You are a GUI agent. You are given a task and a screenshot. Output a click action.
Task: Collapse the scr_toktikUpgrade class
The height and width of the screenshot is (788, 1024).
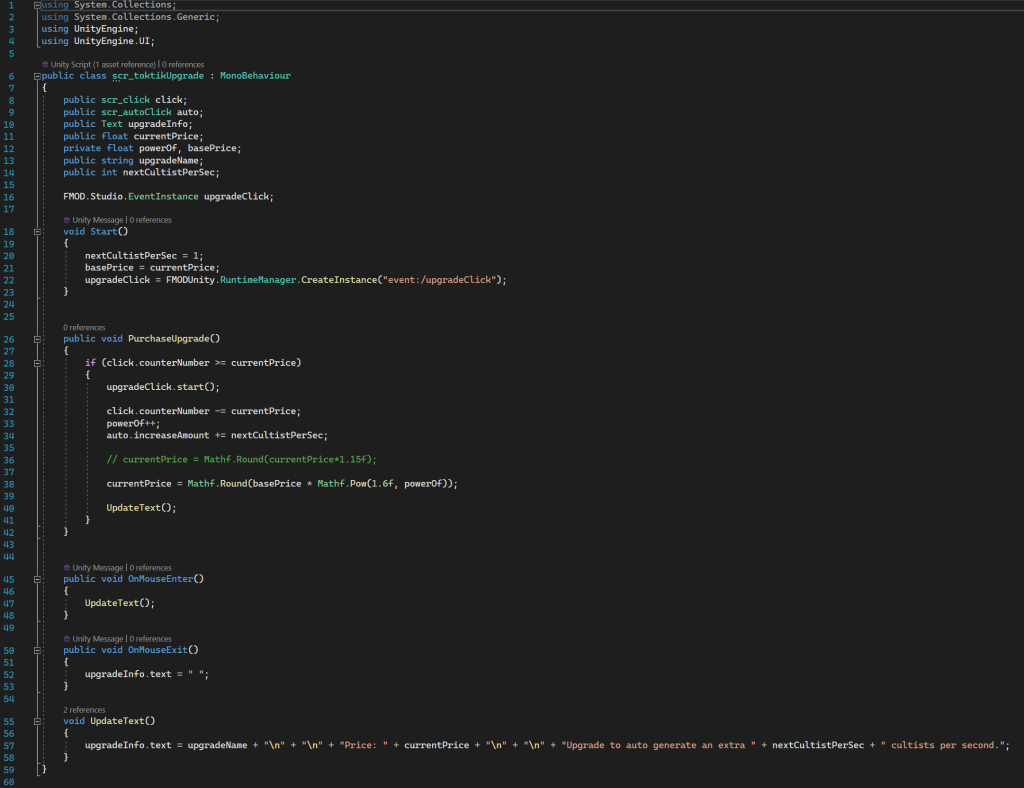tap(37, 76)
